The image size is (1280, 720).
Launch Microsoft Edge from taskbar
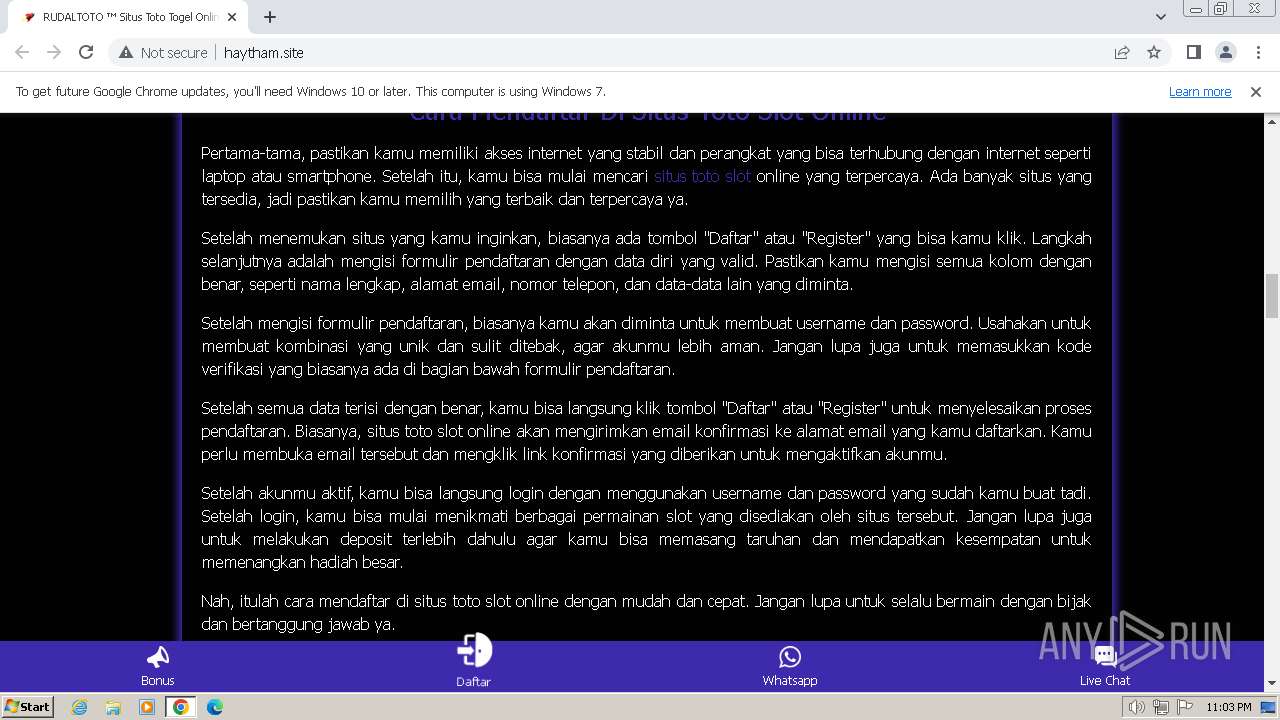(x=215, y=707)
